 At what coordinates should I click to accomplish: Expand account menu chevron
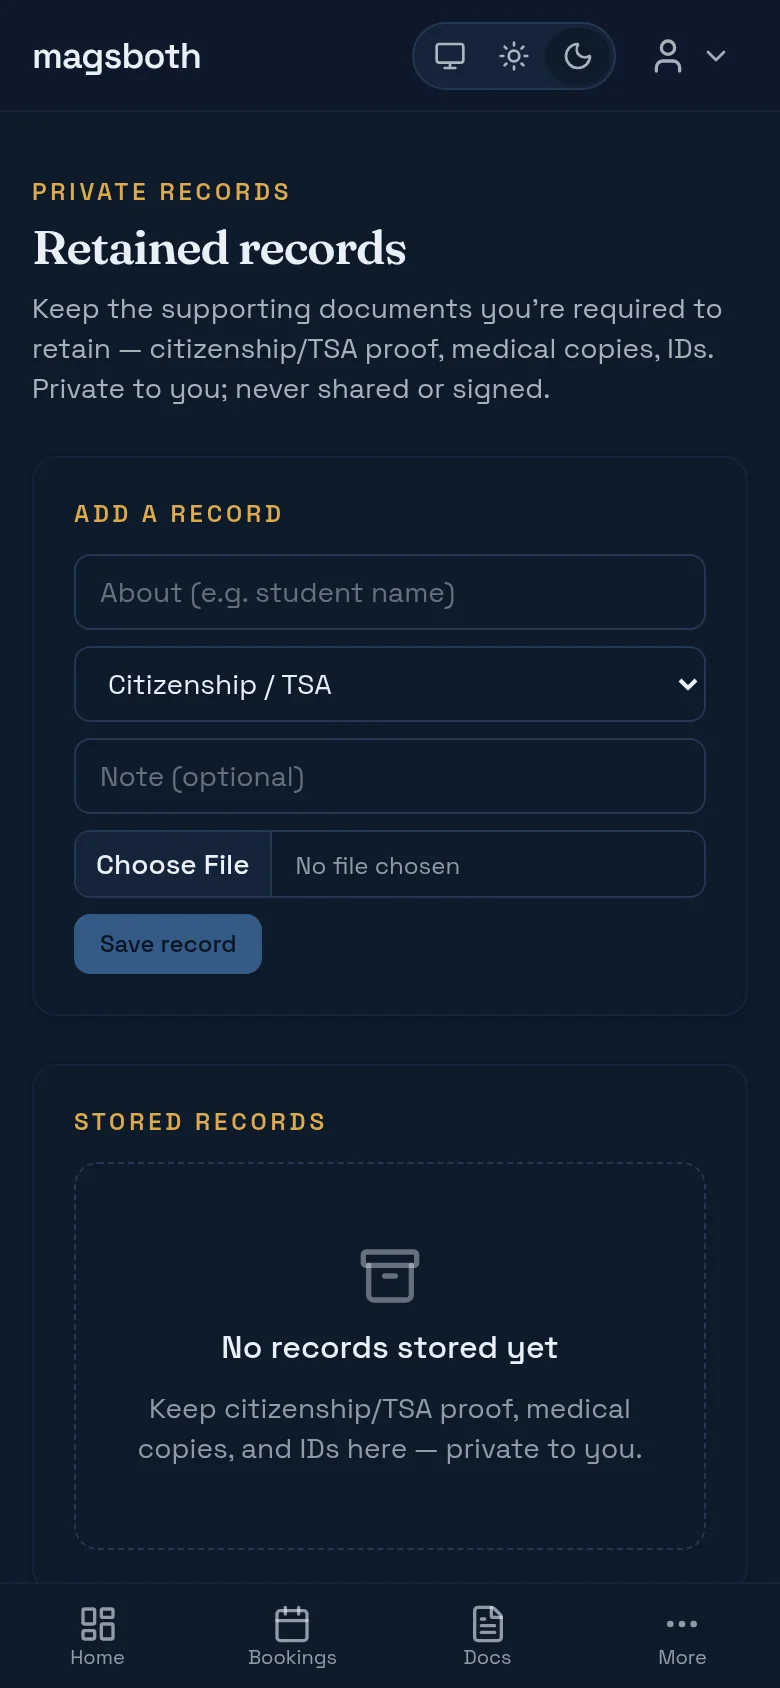716,56
